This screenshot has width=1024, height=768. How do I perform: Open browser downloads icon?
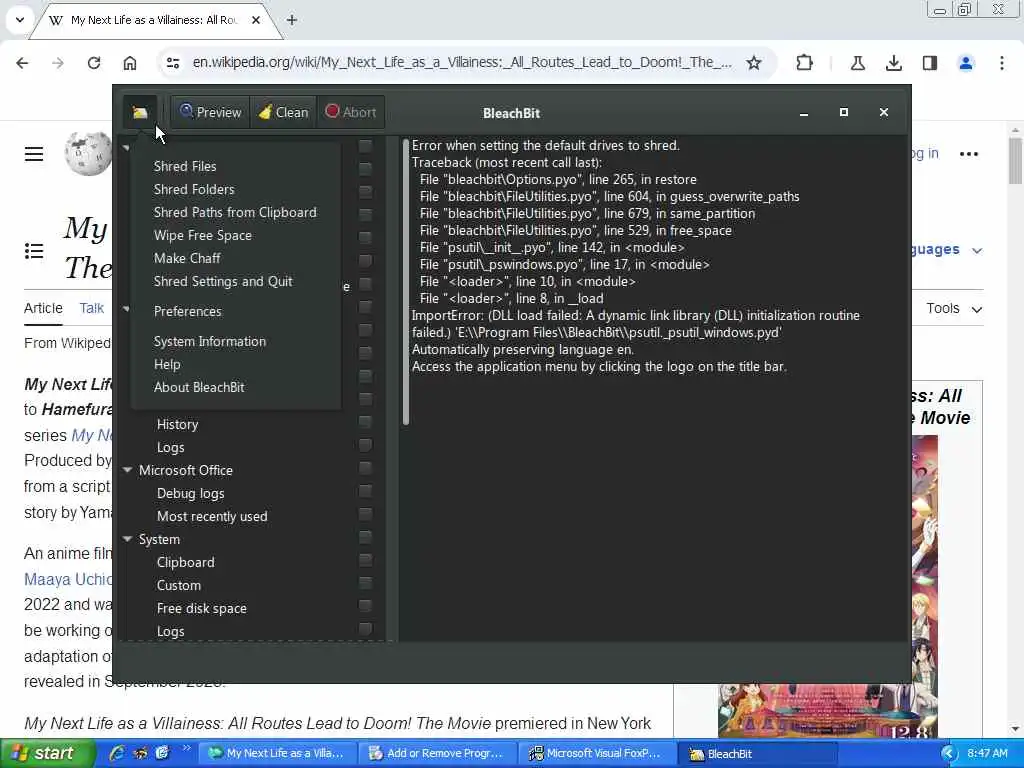pos(893,63)
